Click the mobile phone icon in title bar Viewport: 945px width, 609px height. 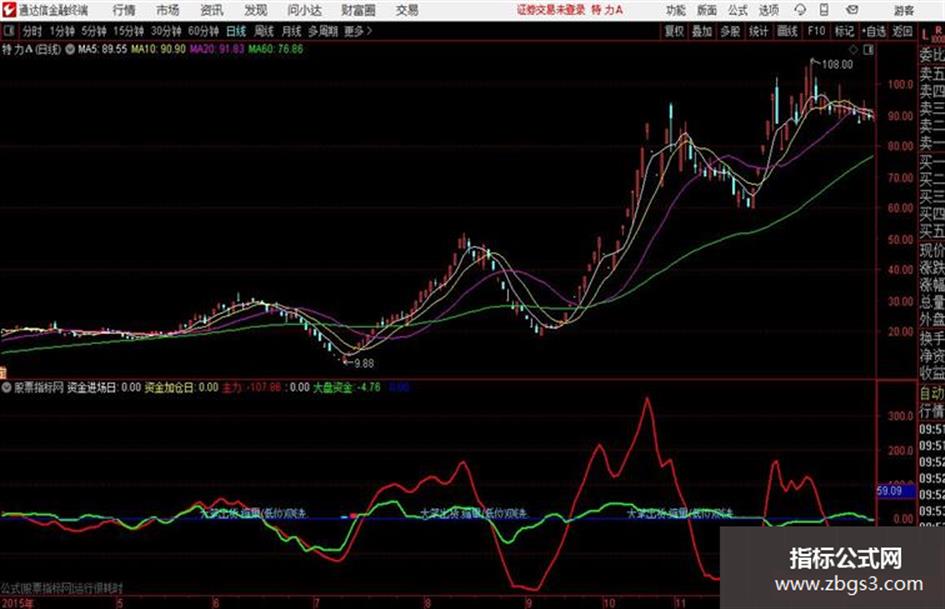[824, 10]
